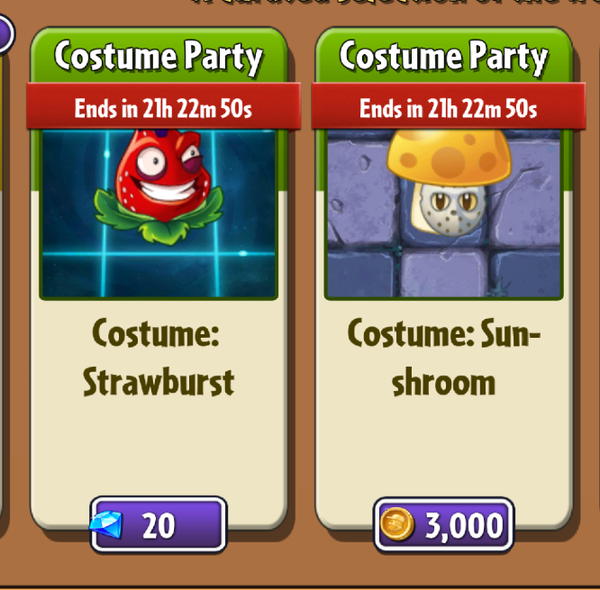Click the 'Costume: Sun-shroom' title text

[444, 357]
